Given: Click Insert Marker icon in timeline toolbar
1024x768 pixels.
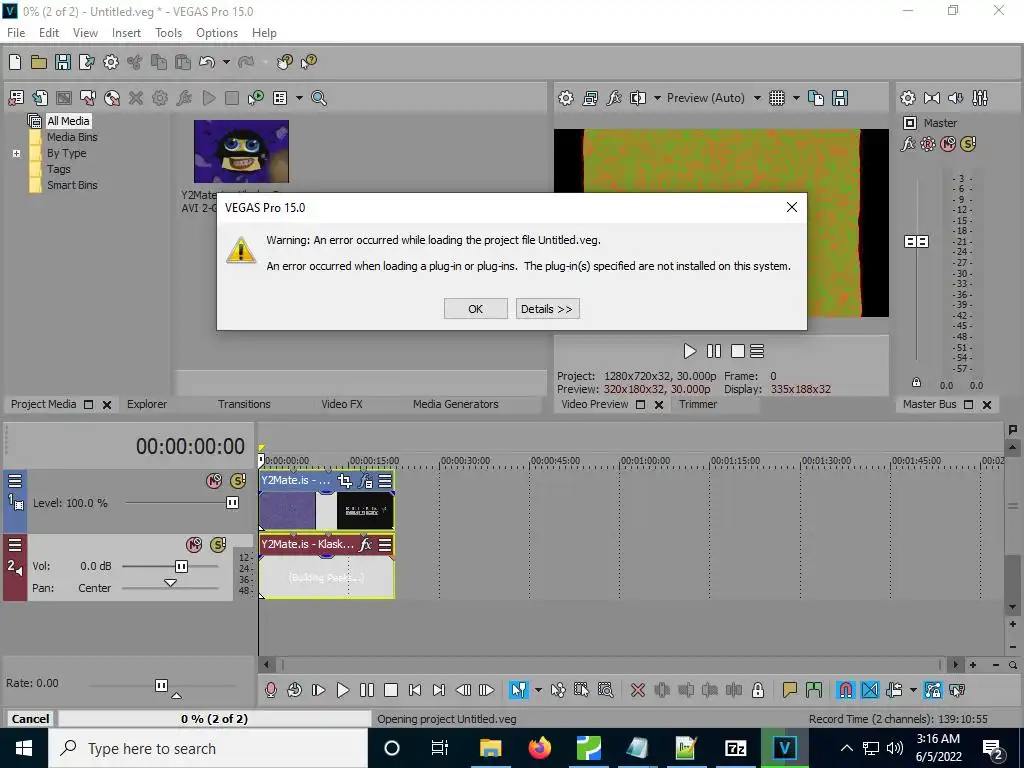Looking at the screenshot, I should tap(790, 690).
